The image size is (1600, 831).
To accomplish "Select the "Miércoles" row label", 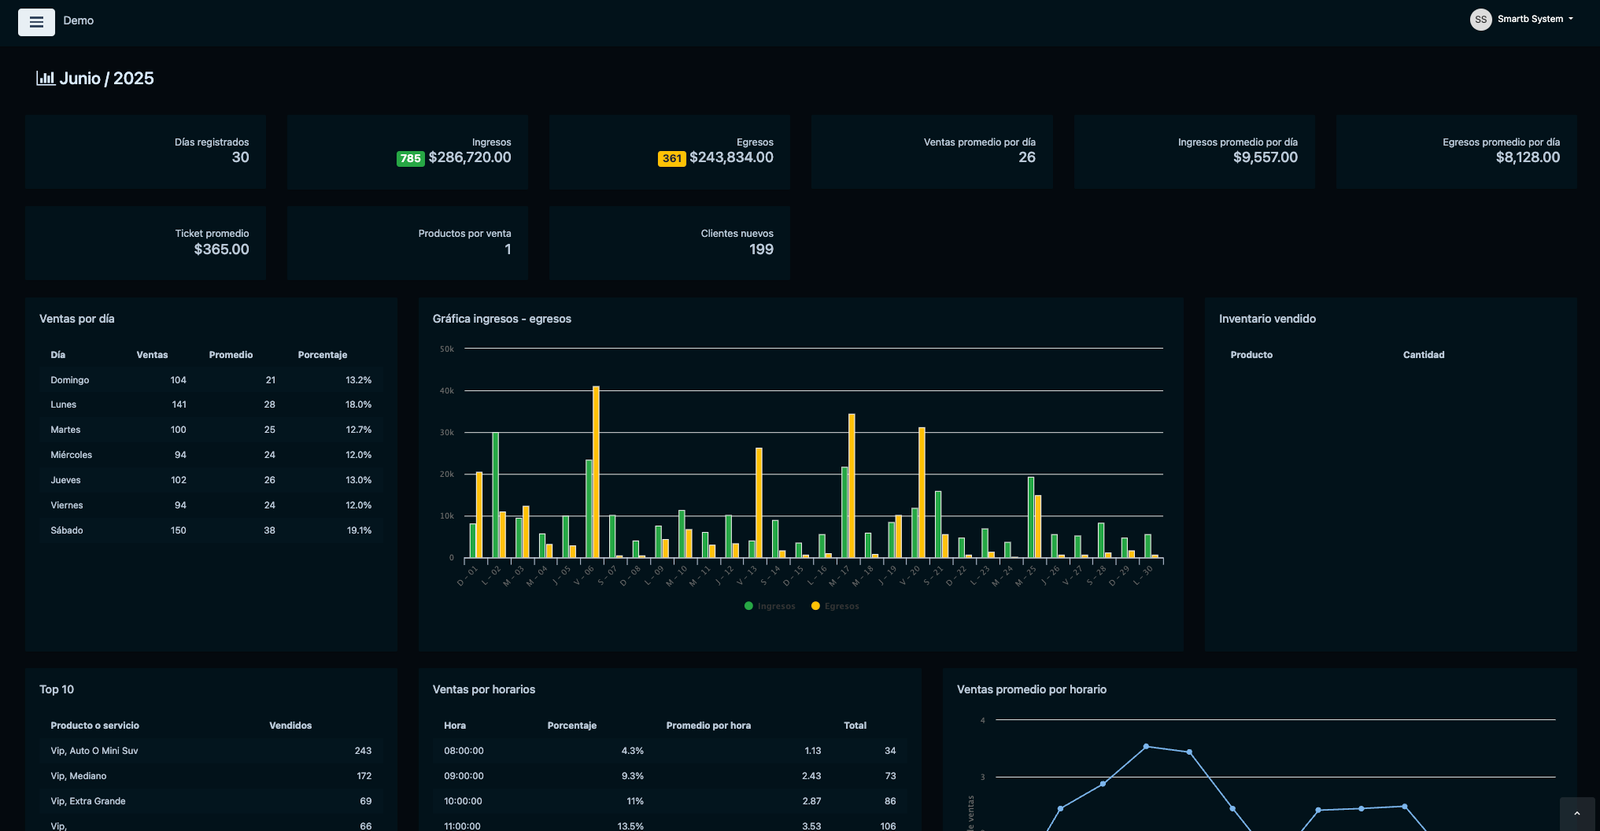I will (71, 455).
